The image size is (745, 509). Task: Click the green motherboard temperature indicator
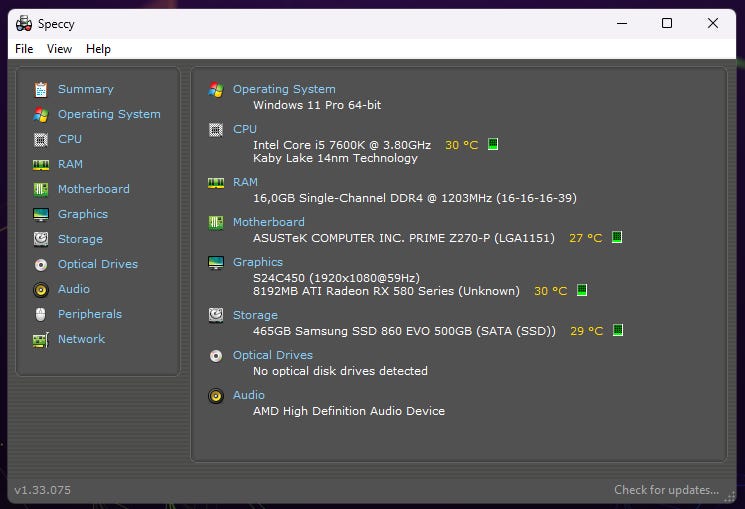pos(617,237)
